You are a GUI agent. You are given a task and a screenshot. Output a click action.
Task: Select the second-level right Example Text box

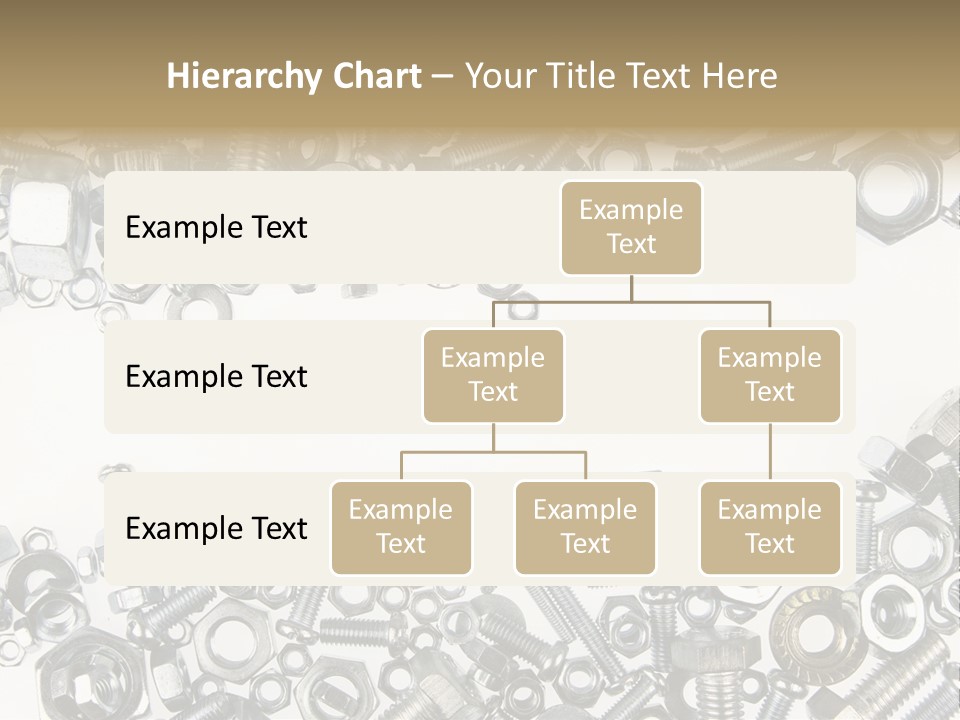pos(770,375)
